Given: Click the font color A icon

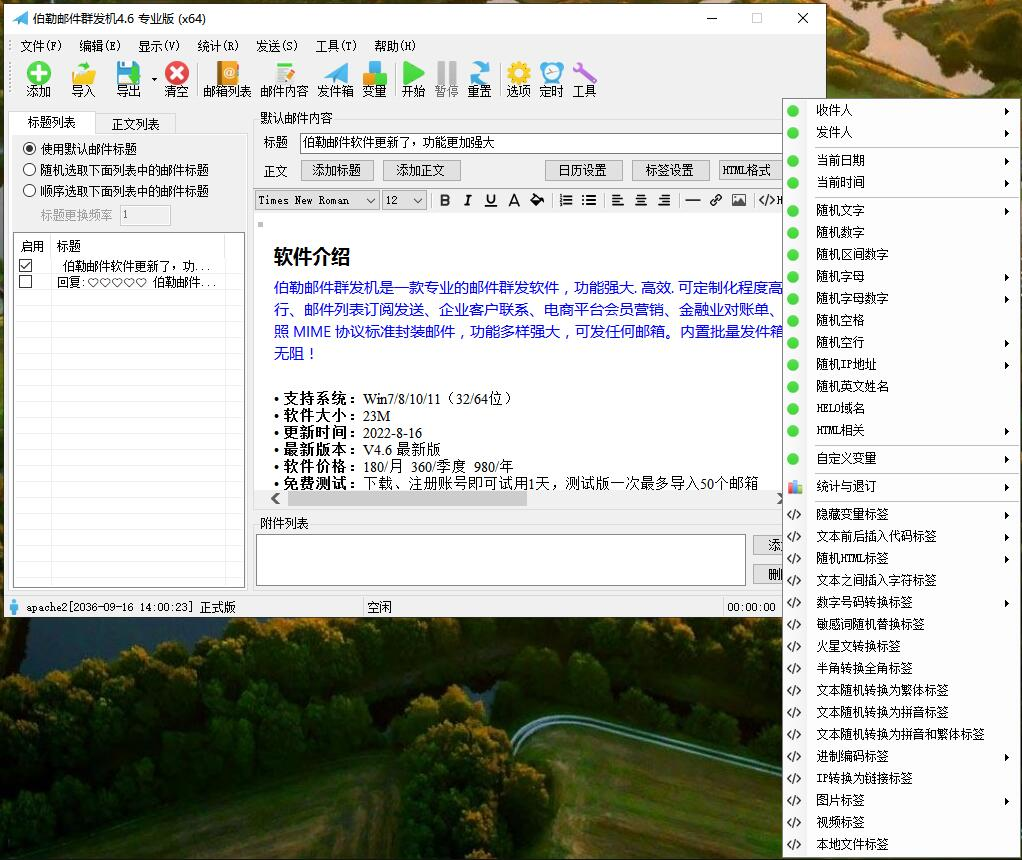Looking at the screenshot, I should (514, 200).
